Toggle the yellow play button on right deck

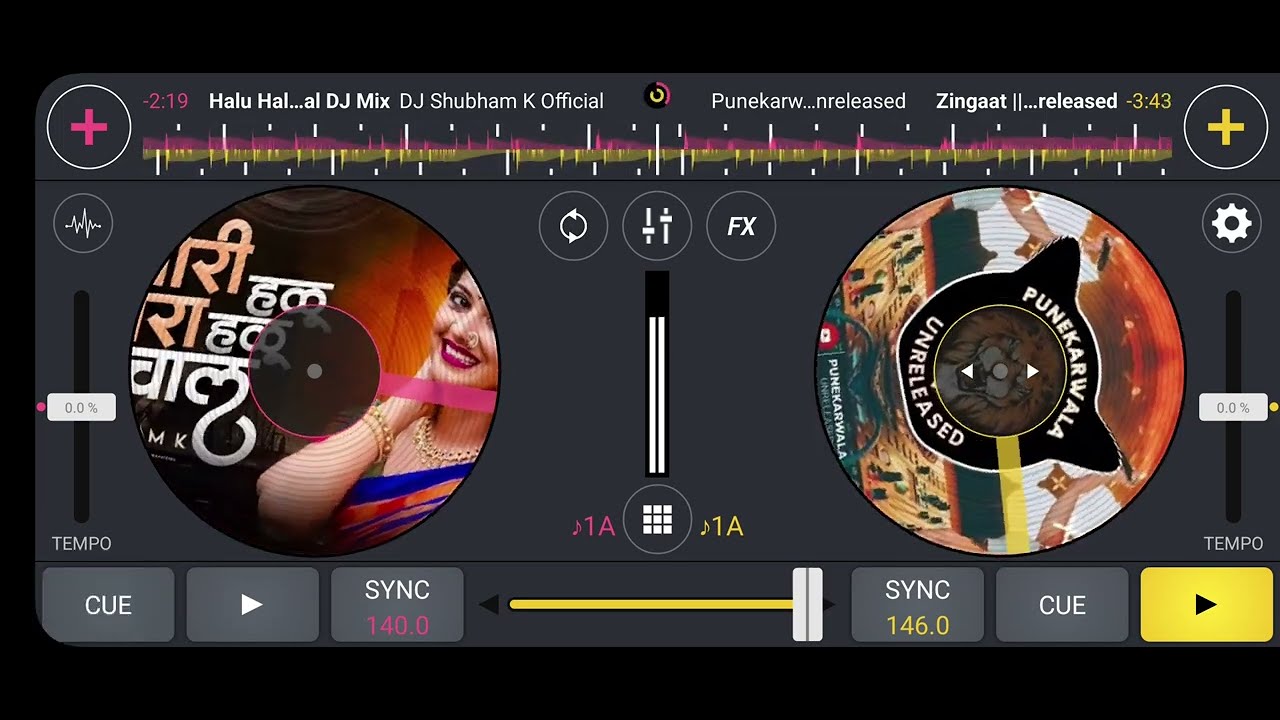point(1207,604)
